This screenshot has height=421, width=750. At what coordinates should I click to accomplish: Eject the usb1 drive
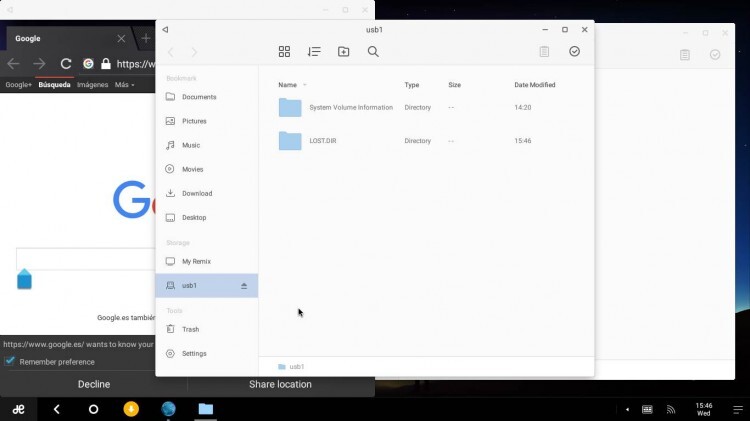pos(244,286)
